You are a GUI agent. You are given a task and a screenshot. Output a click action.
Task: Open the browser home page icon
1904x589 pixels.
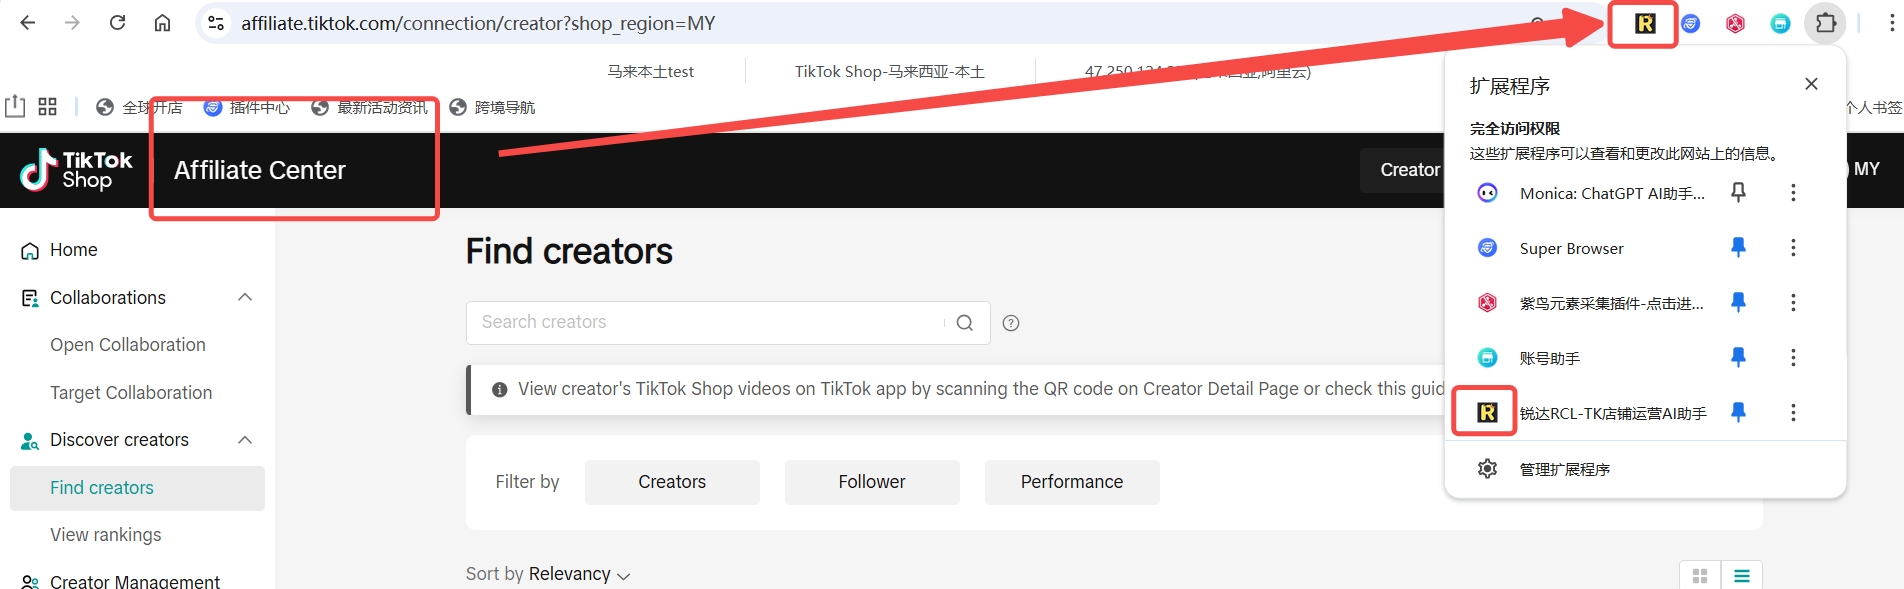coord(162,23)
